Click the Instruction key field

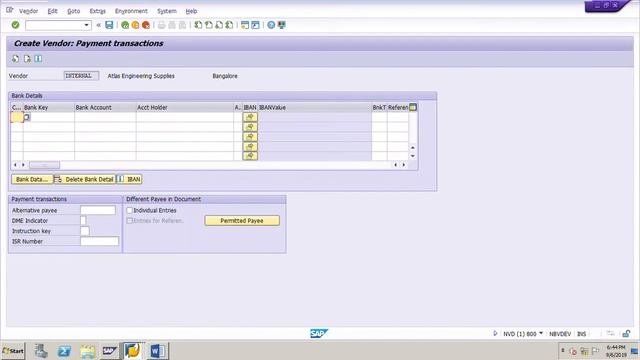(x=84, y=231)
